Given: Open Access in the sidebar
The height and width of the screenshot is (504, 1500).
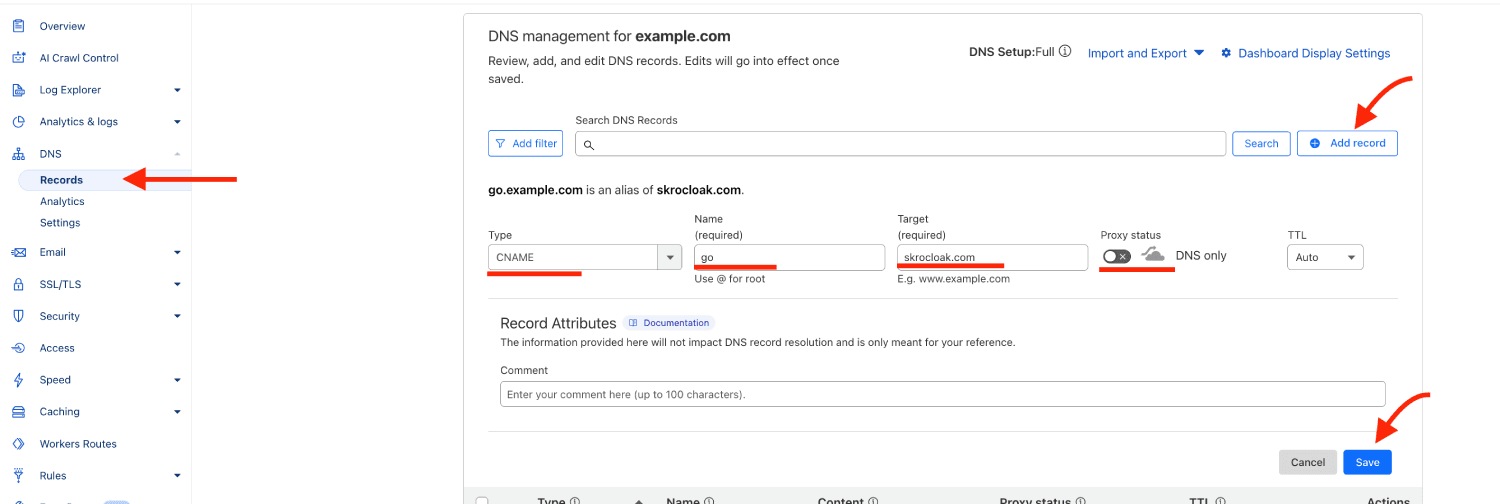Looking at the screenshot, I should click(x=57, y=348).
